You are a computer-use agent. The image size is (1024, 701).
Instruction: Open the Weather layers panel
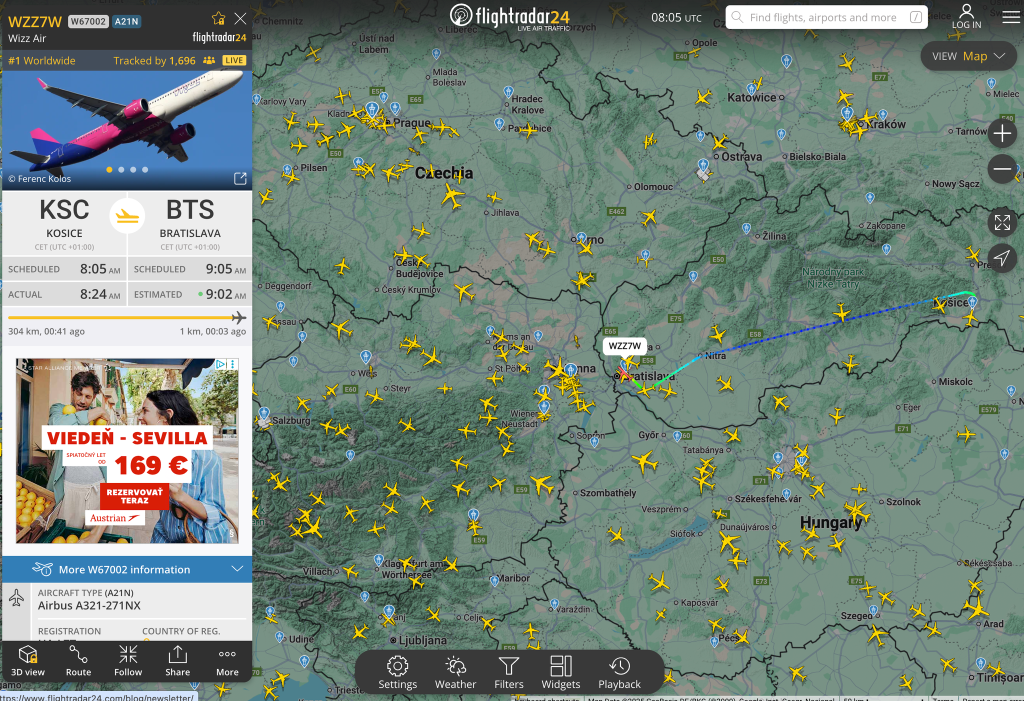tap(455, 673)
